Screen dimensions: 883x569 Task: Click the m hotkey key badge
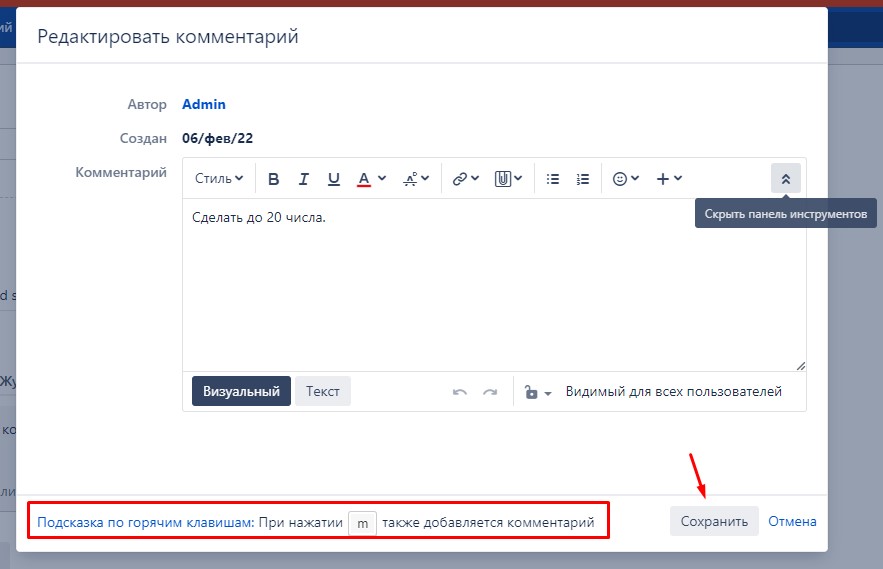363,523
